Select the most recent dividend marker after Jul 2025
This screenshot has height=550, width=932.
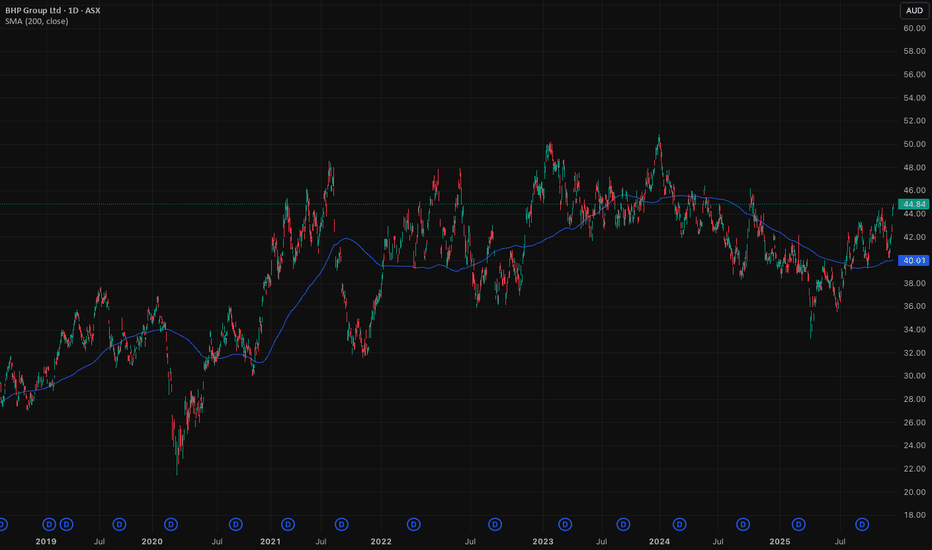point(862,523)
